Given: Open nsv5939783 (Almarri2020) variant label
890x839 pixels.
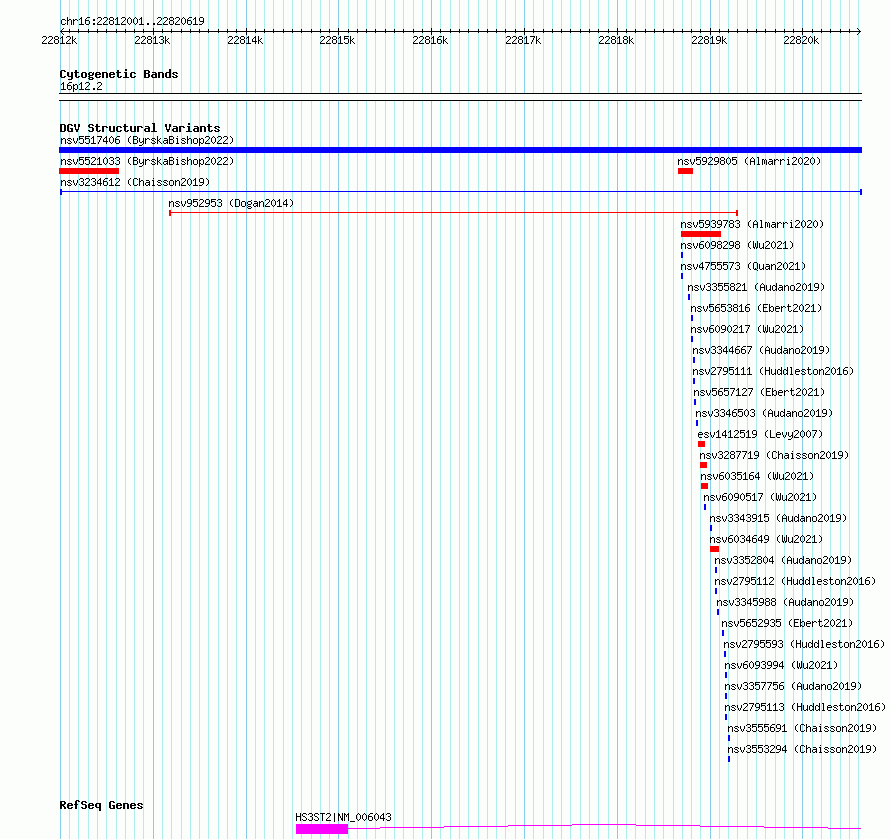Looking at the screenshot, I should [752, 224].
